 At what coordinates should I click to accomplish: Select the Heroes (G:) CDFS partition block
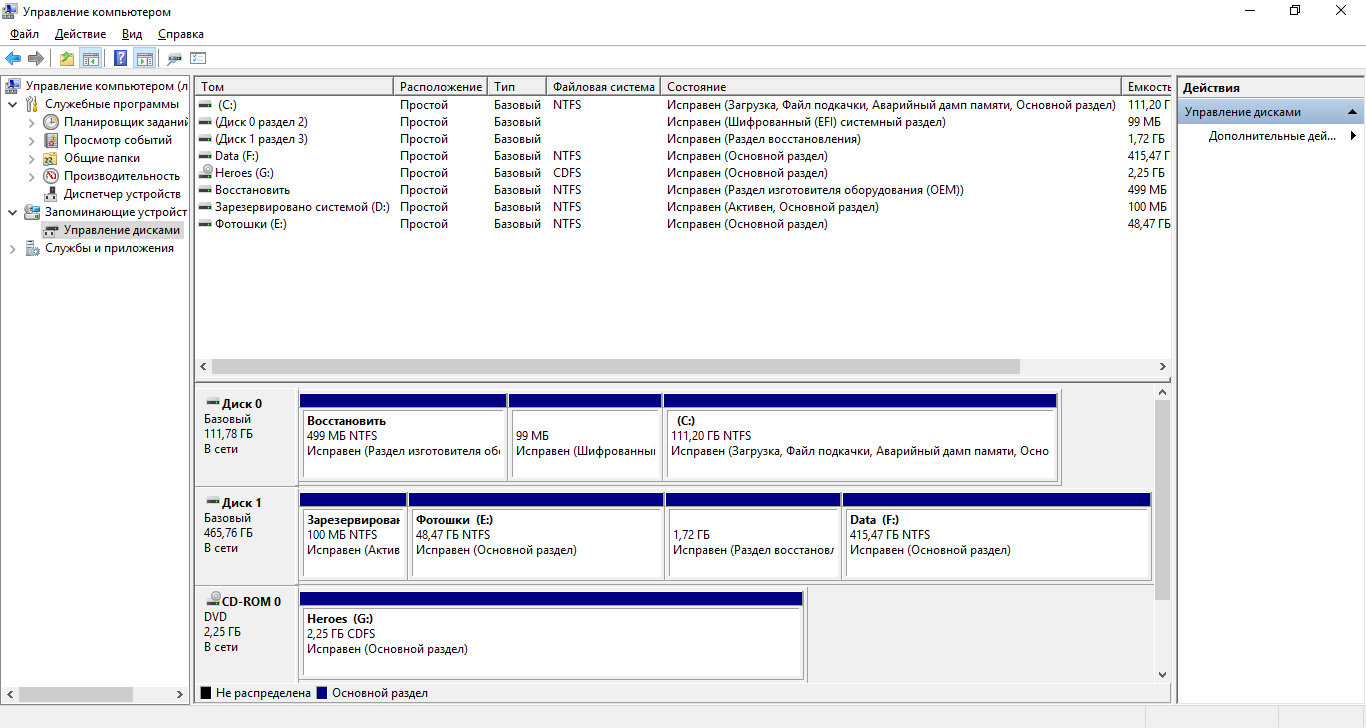click(551, 634)
